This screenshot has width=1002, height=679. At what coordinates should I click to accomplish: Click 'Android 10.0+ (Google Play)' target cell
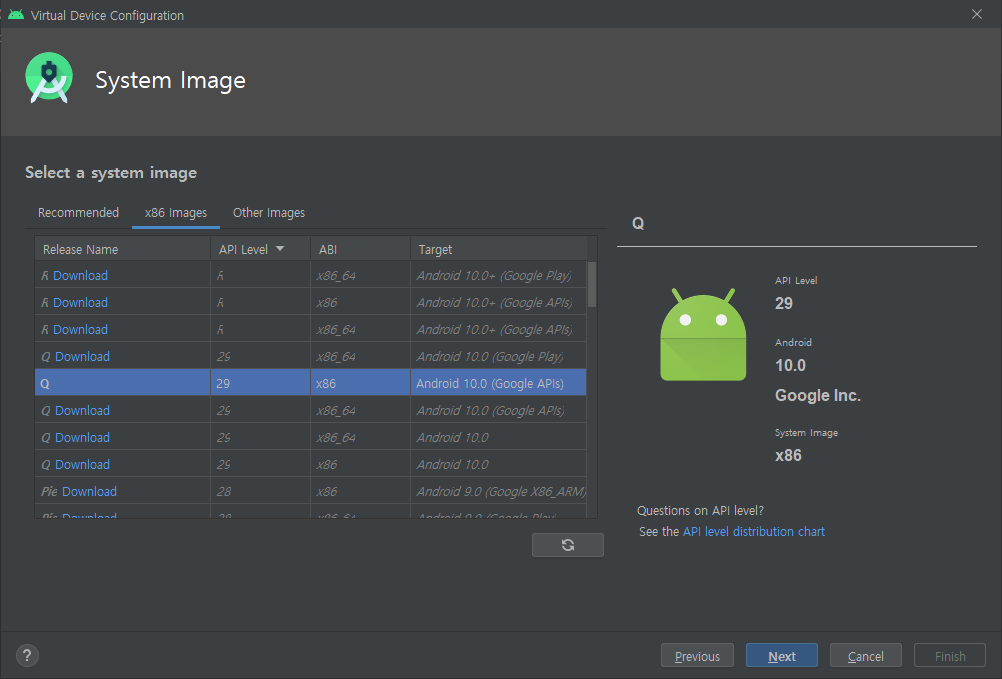pos(498,275)
